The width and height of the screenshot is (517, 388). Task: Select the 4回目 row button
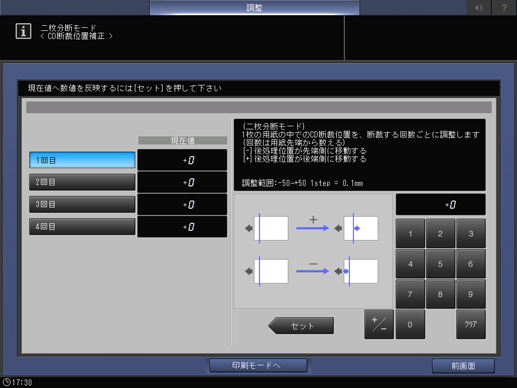82,226
